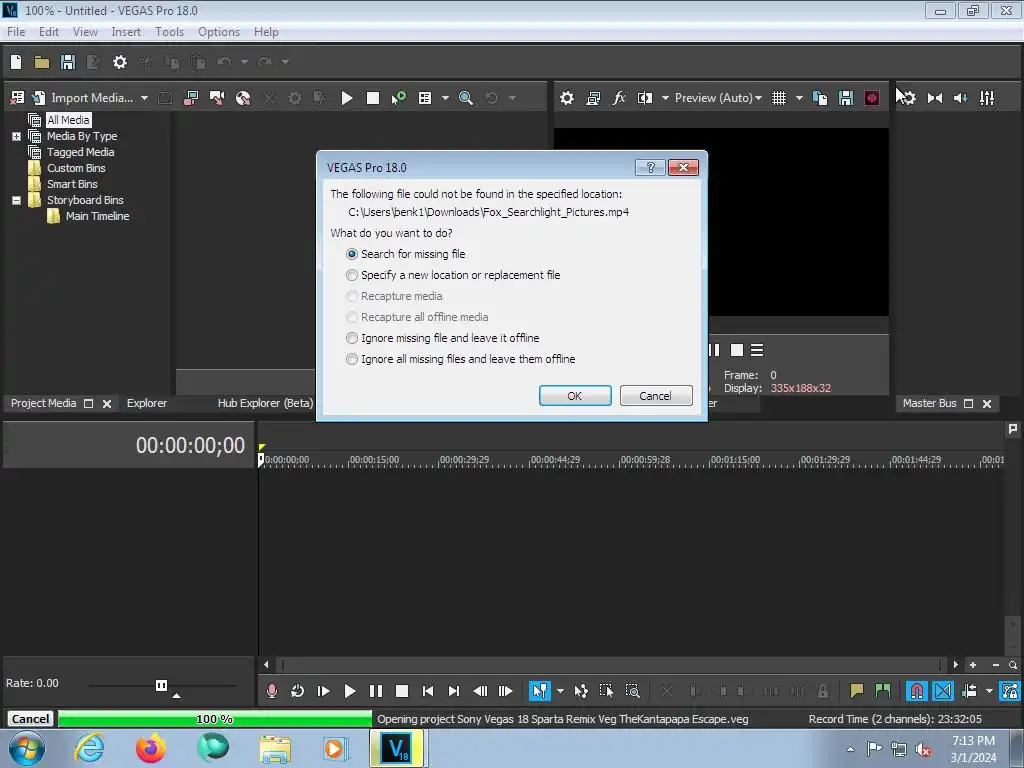The height and width of the screenshot is (768, 1024).
Task: Open a project with the folder icon
Action: coord(42,62)
